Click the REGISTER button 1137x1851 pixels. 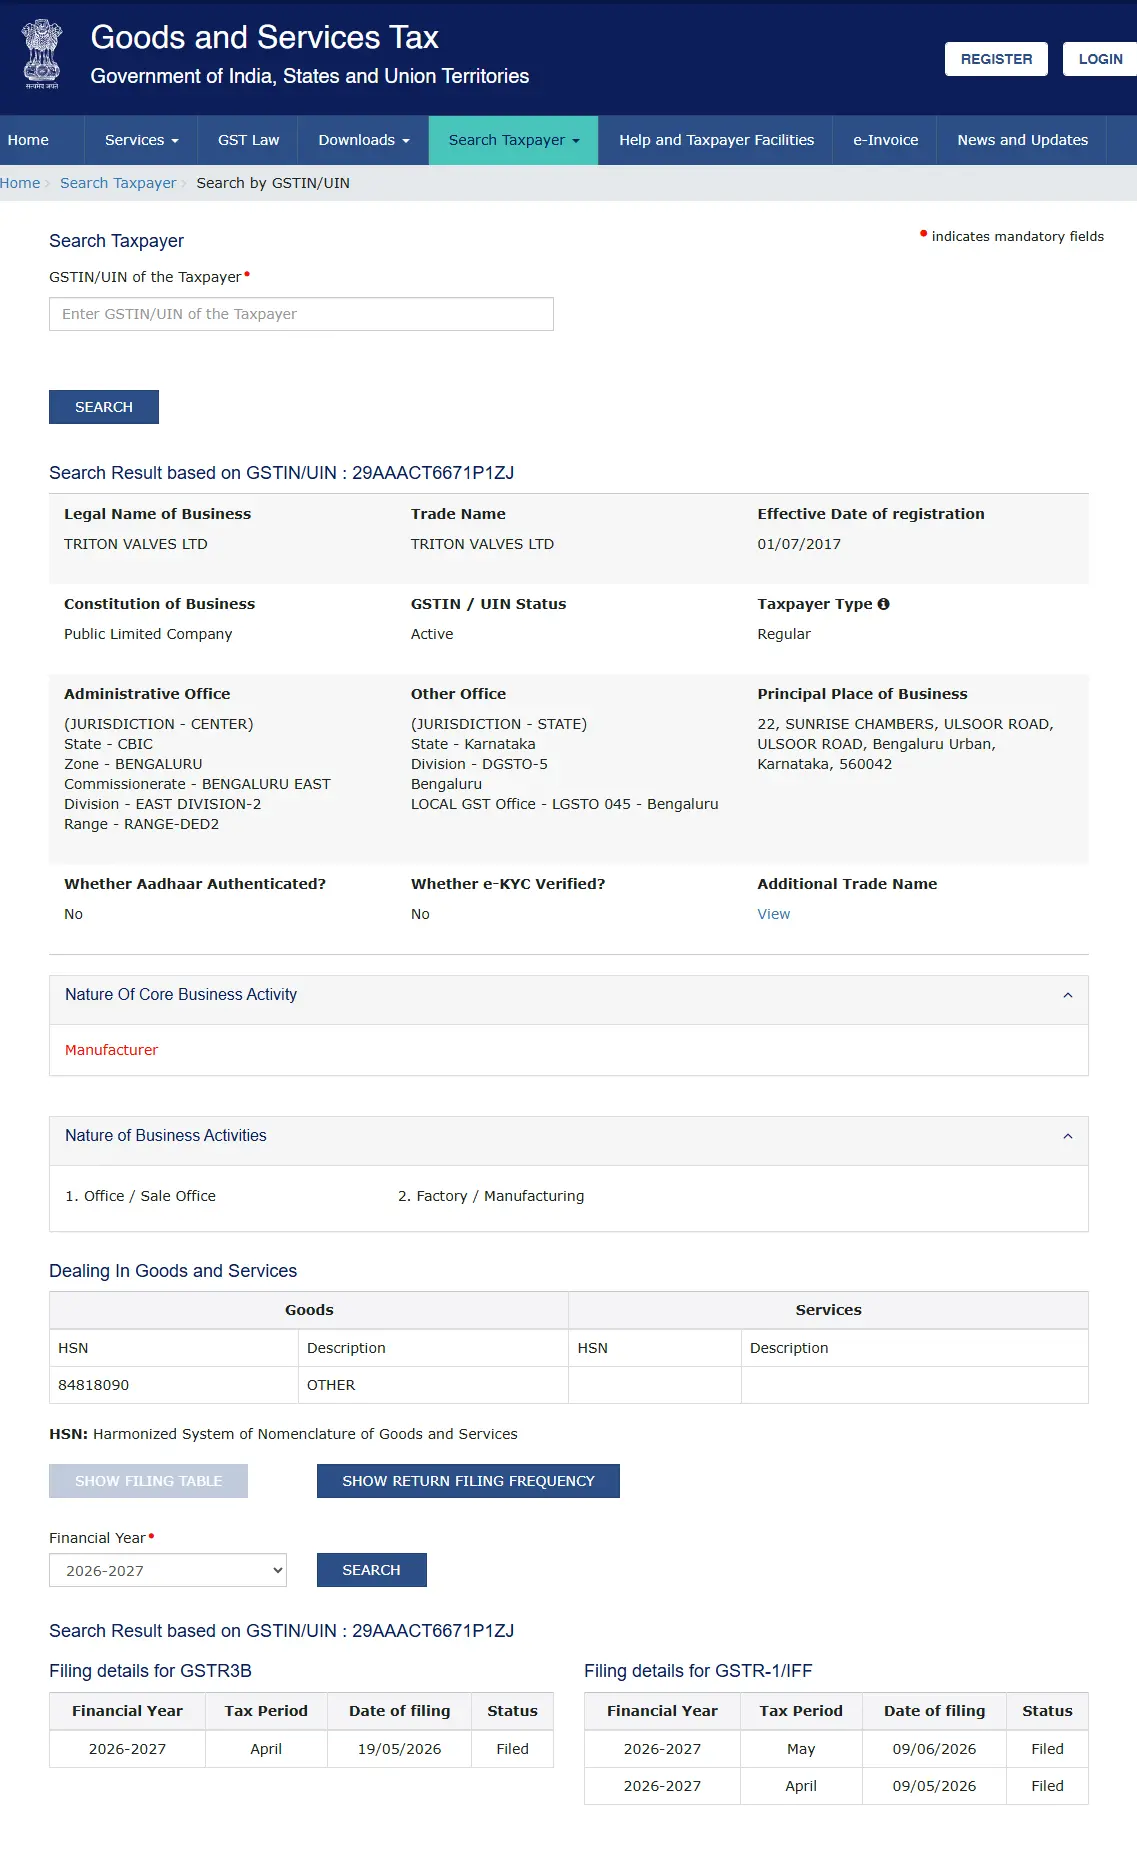tap(996, 59)
